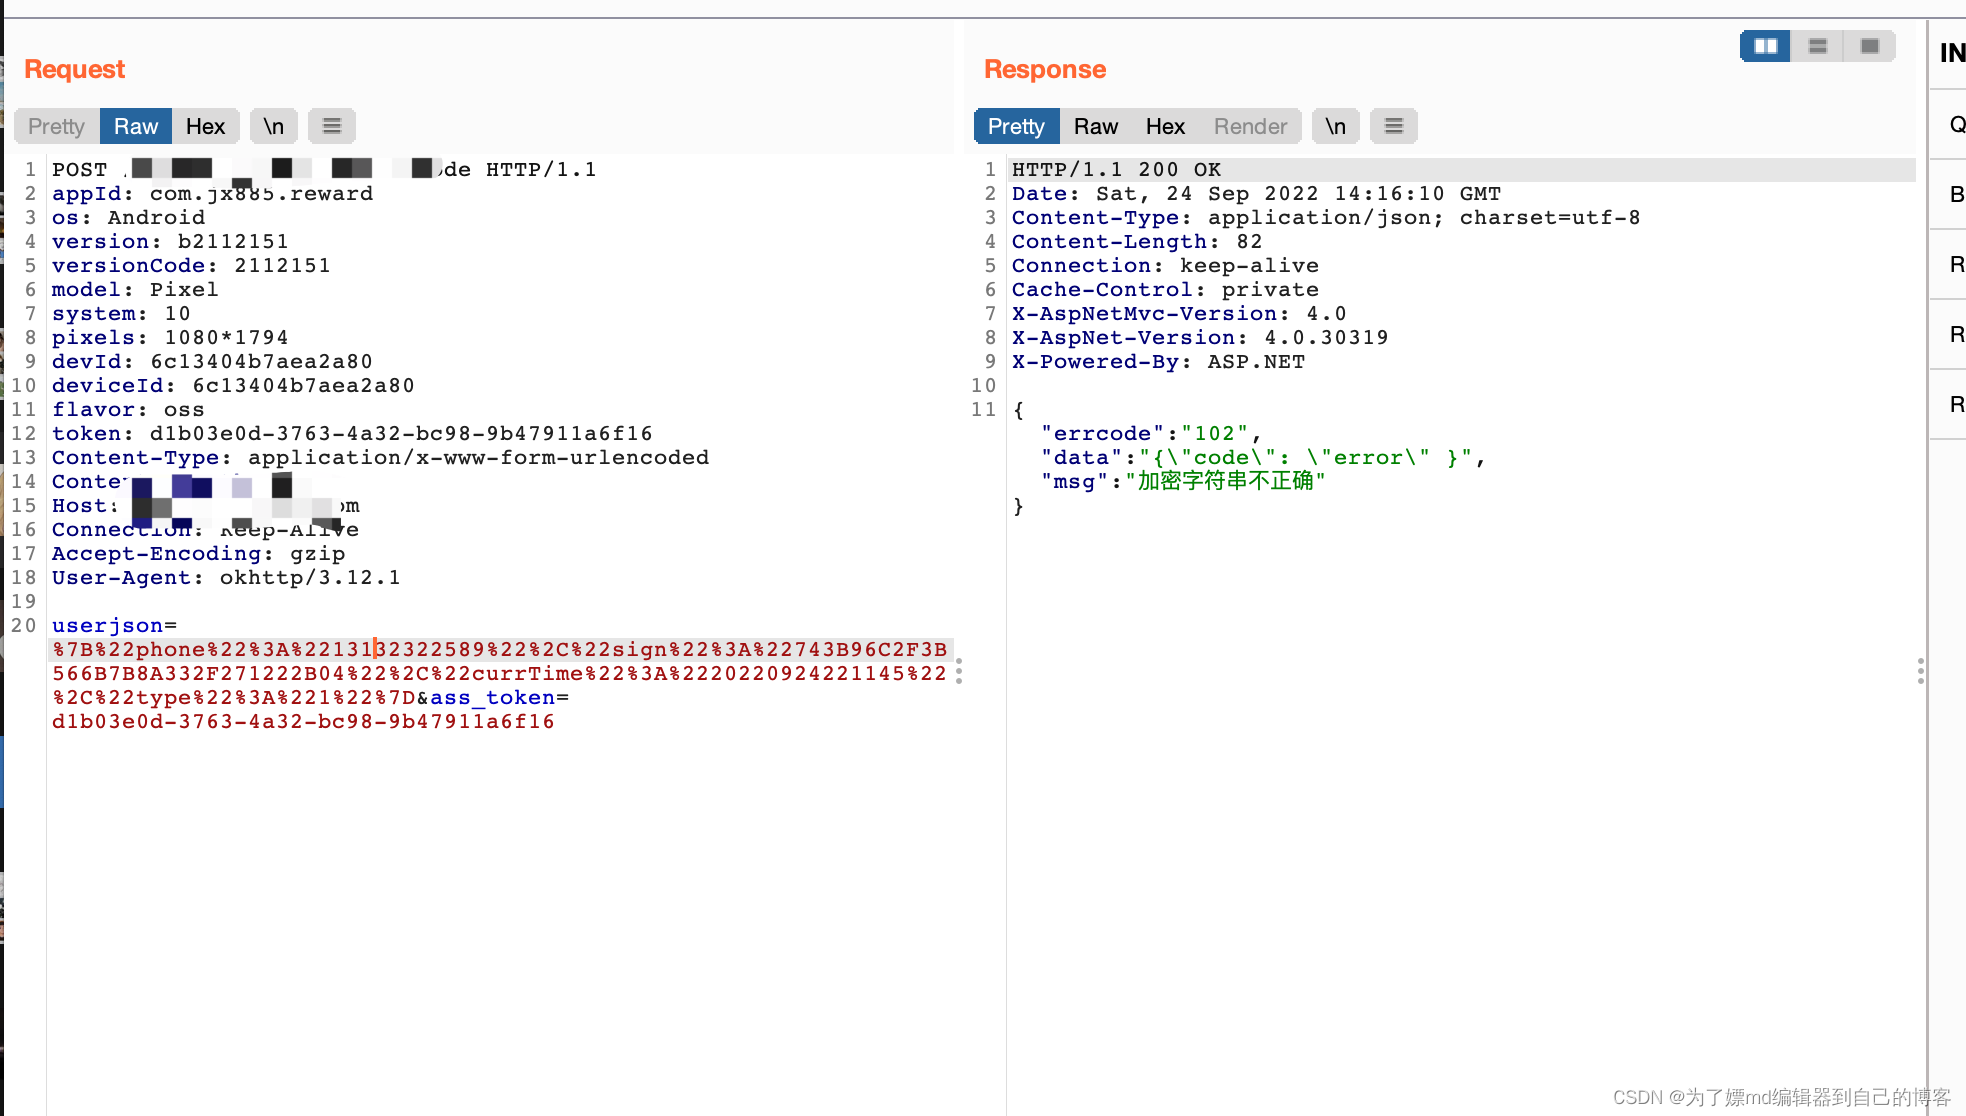Select Raw tab in Response pane
Screen dimensions: 1966x1116
coord(1095,126)
